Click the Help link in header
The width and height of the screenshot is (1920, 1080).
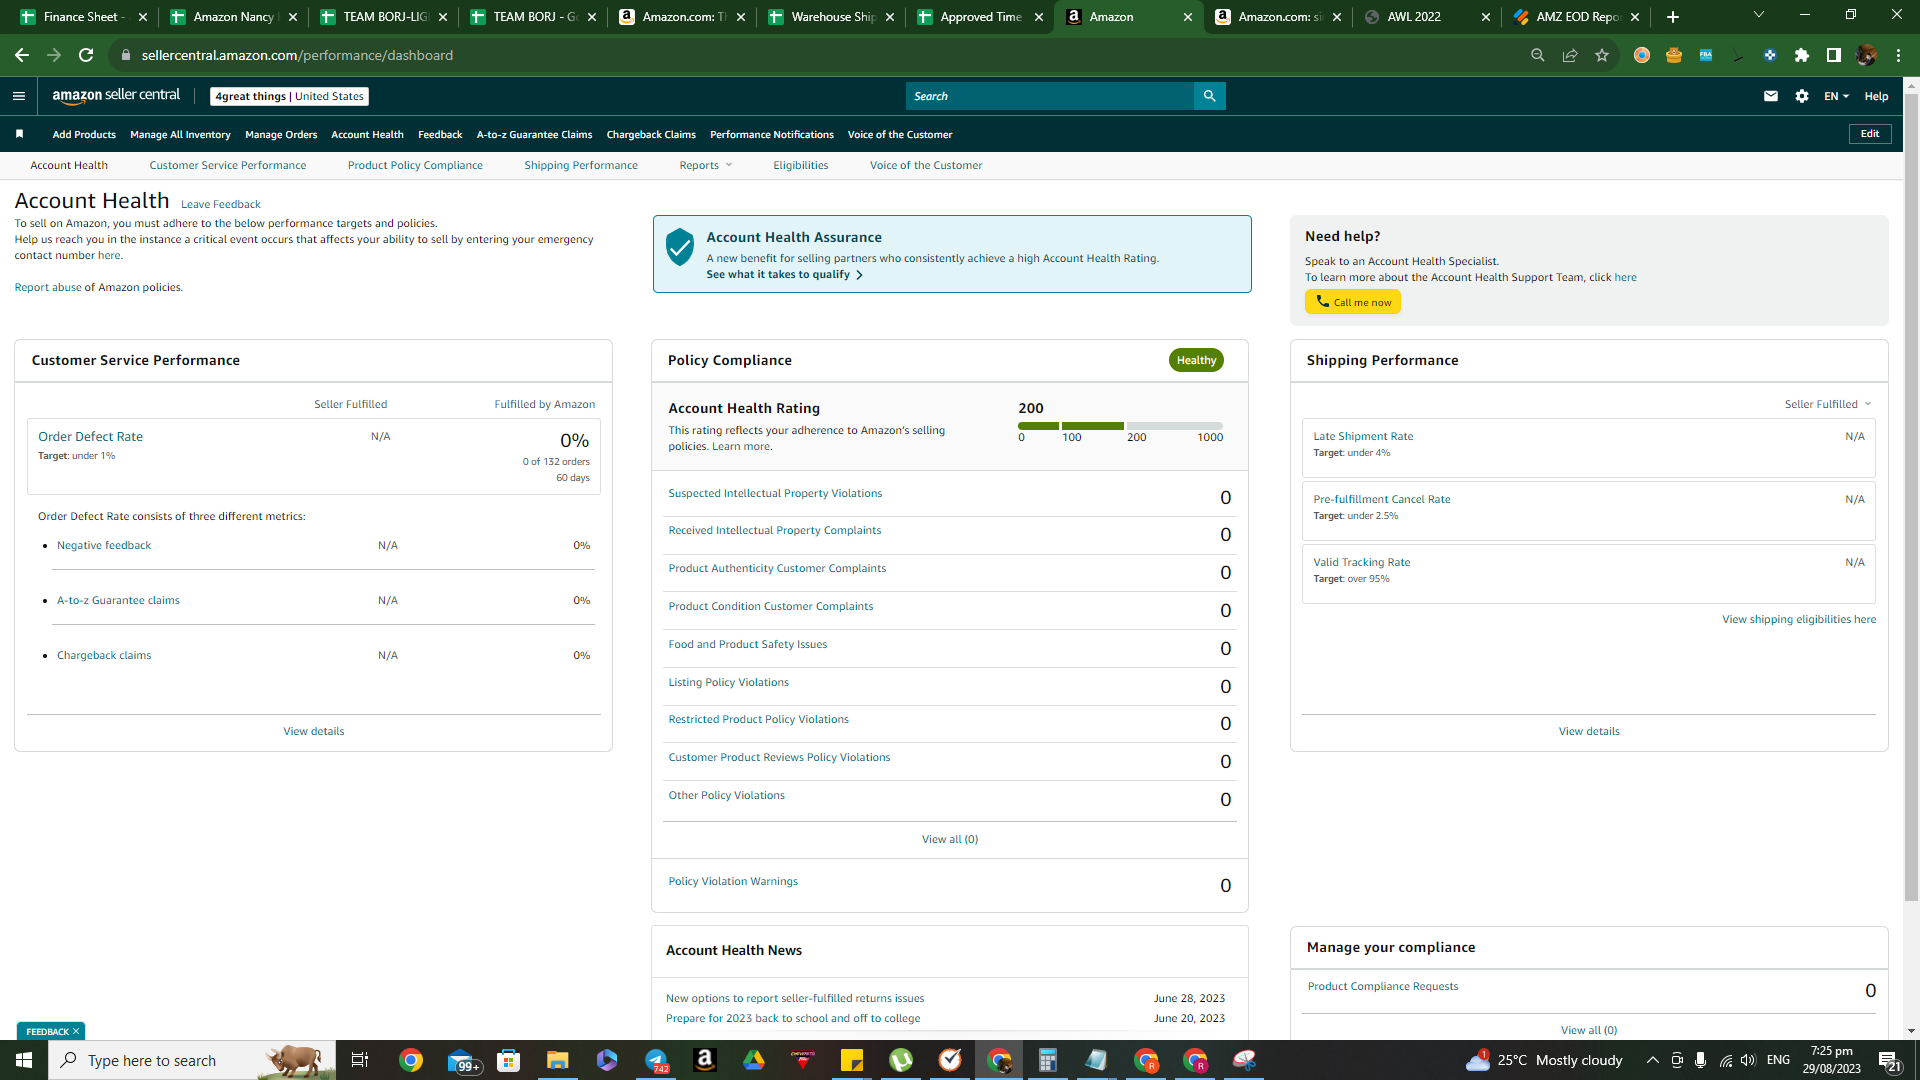click(x=1876, y=96)
